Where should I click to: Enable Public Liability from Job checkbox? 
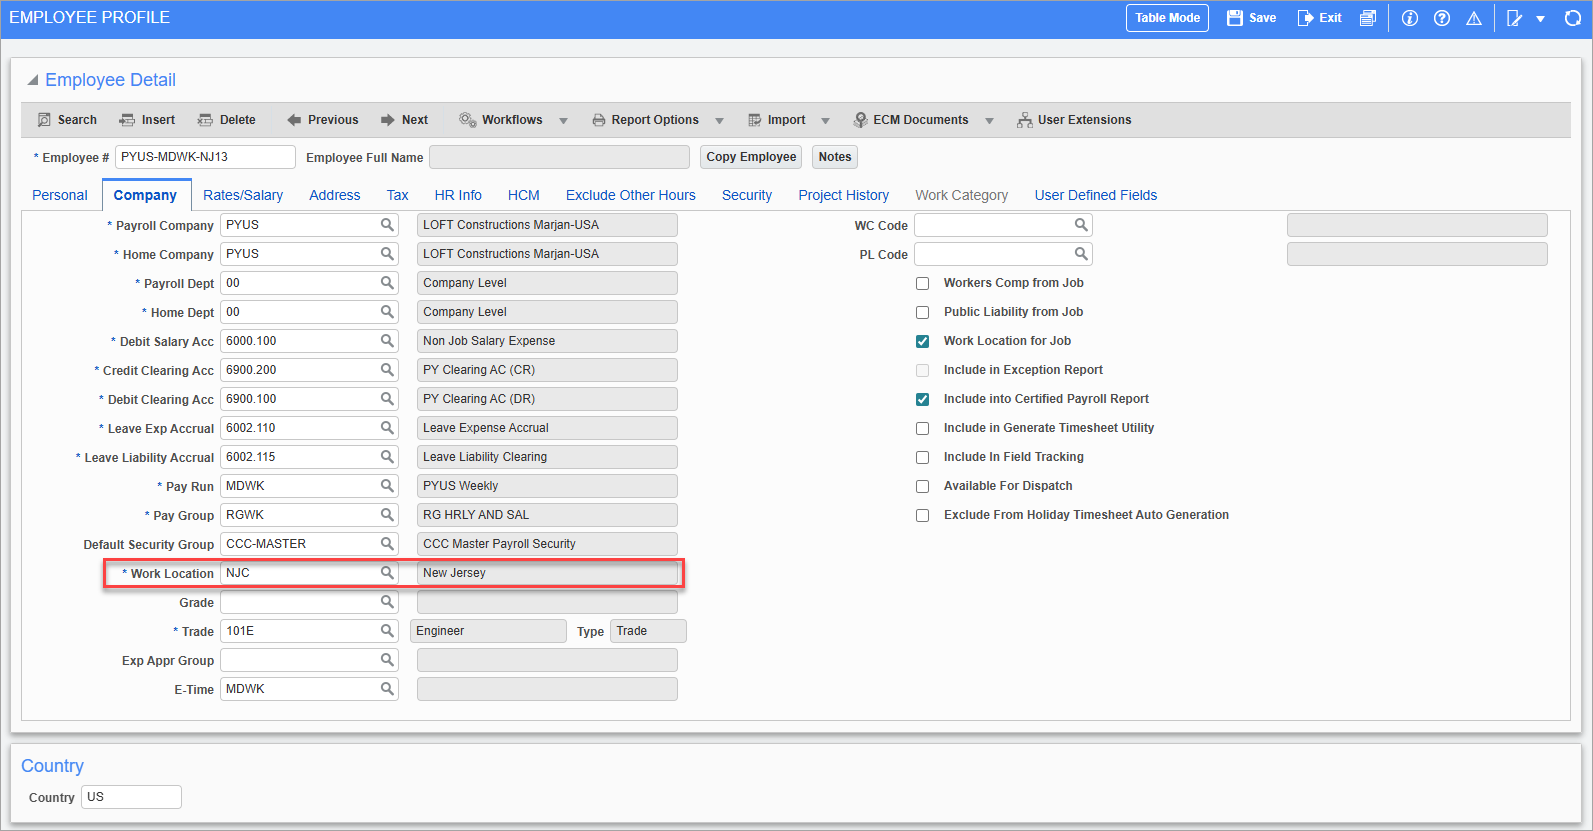tap(923, 313)
